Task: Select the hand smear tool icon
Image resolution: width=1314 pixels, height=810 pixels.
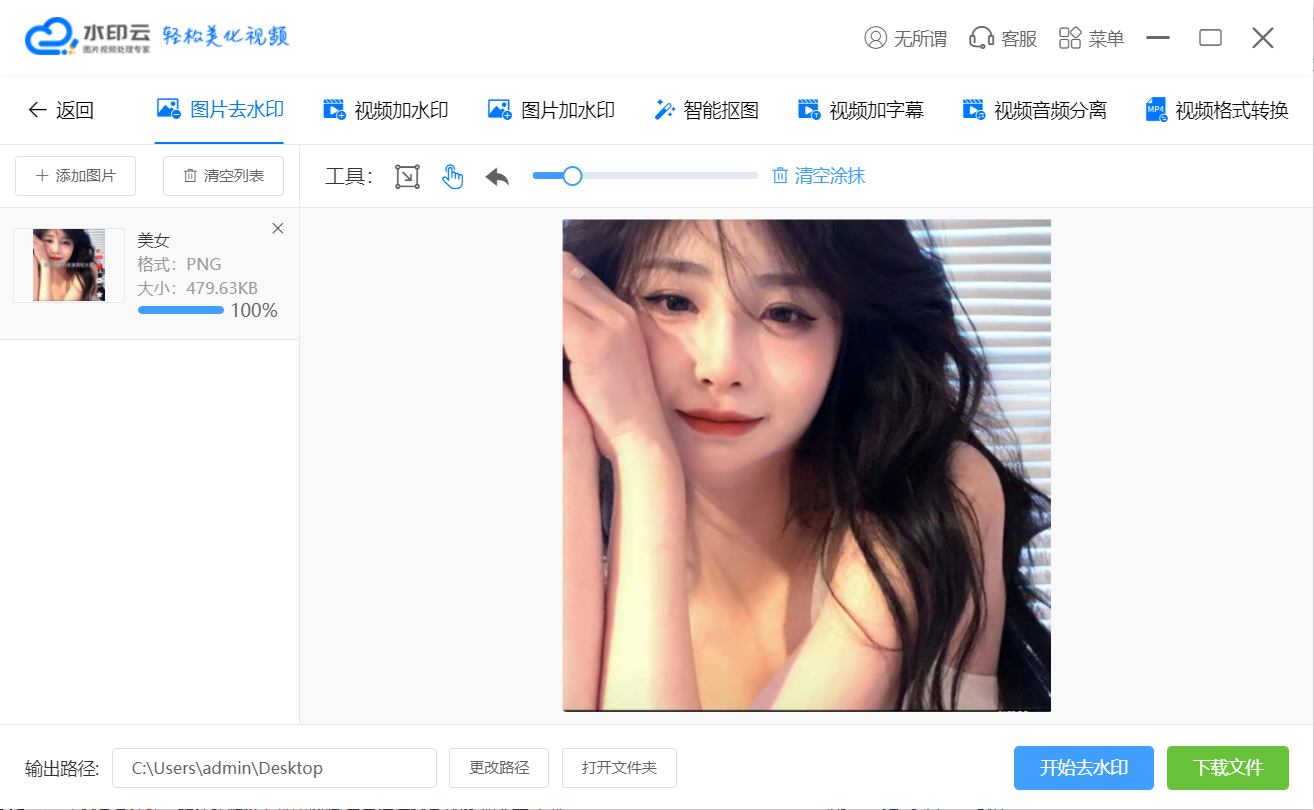Action: [x=453, y=177]
